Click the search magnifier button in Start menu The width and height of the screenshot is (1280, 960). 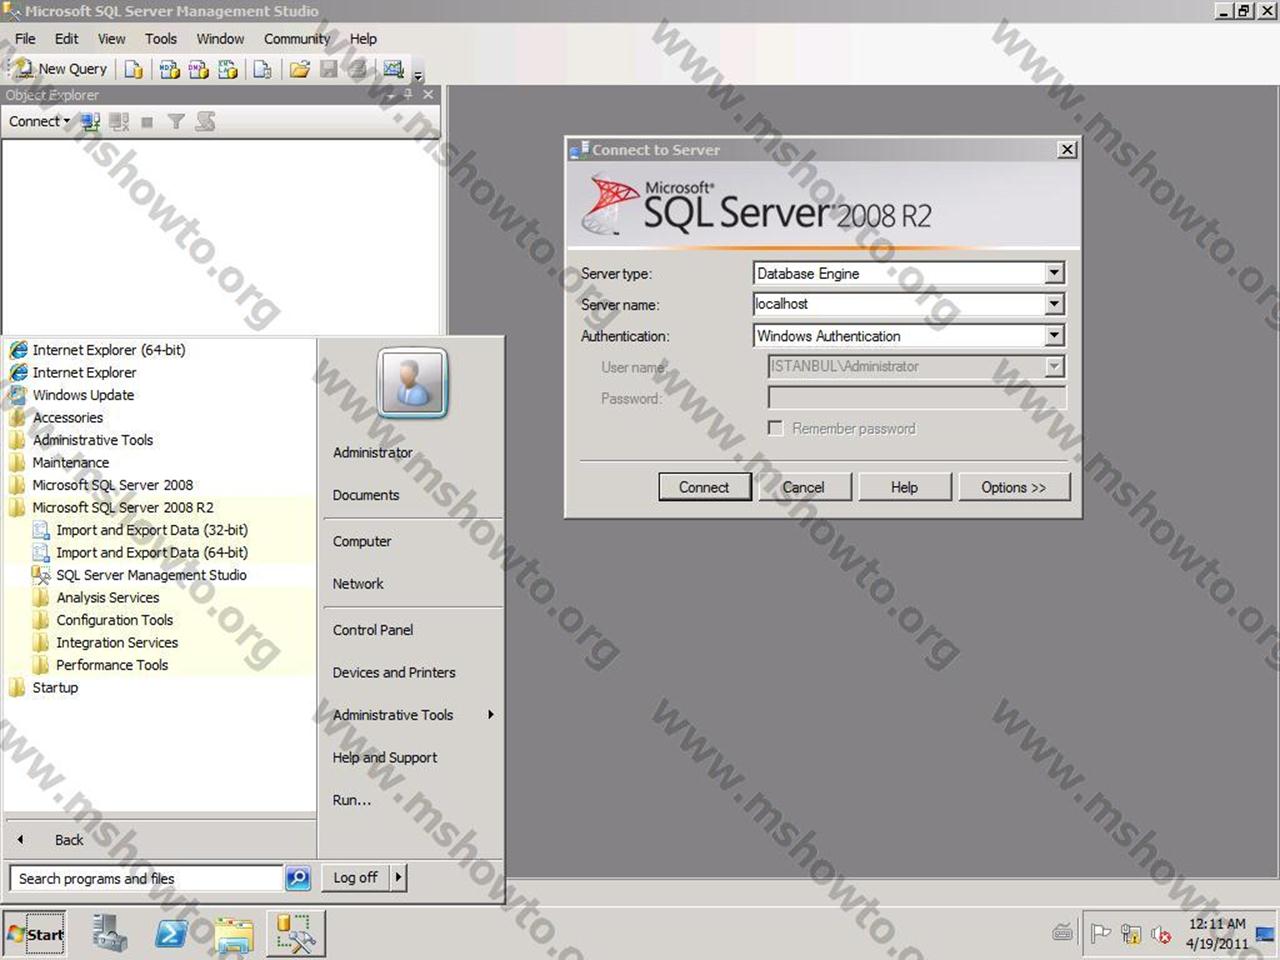click(298, 878)
